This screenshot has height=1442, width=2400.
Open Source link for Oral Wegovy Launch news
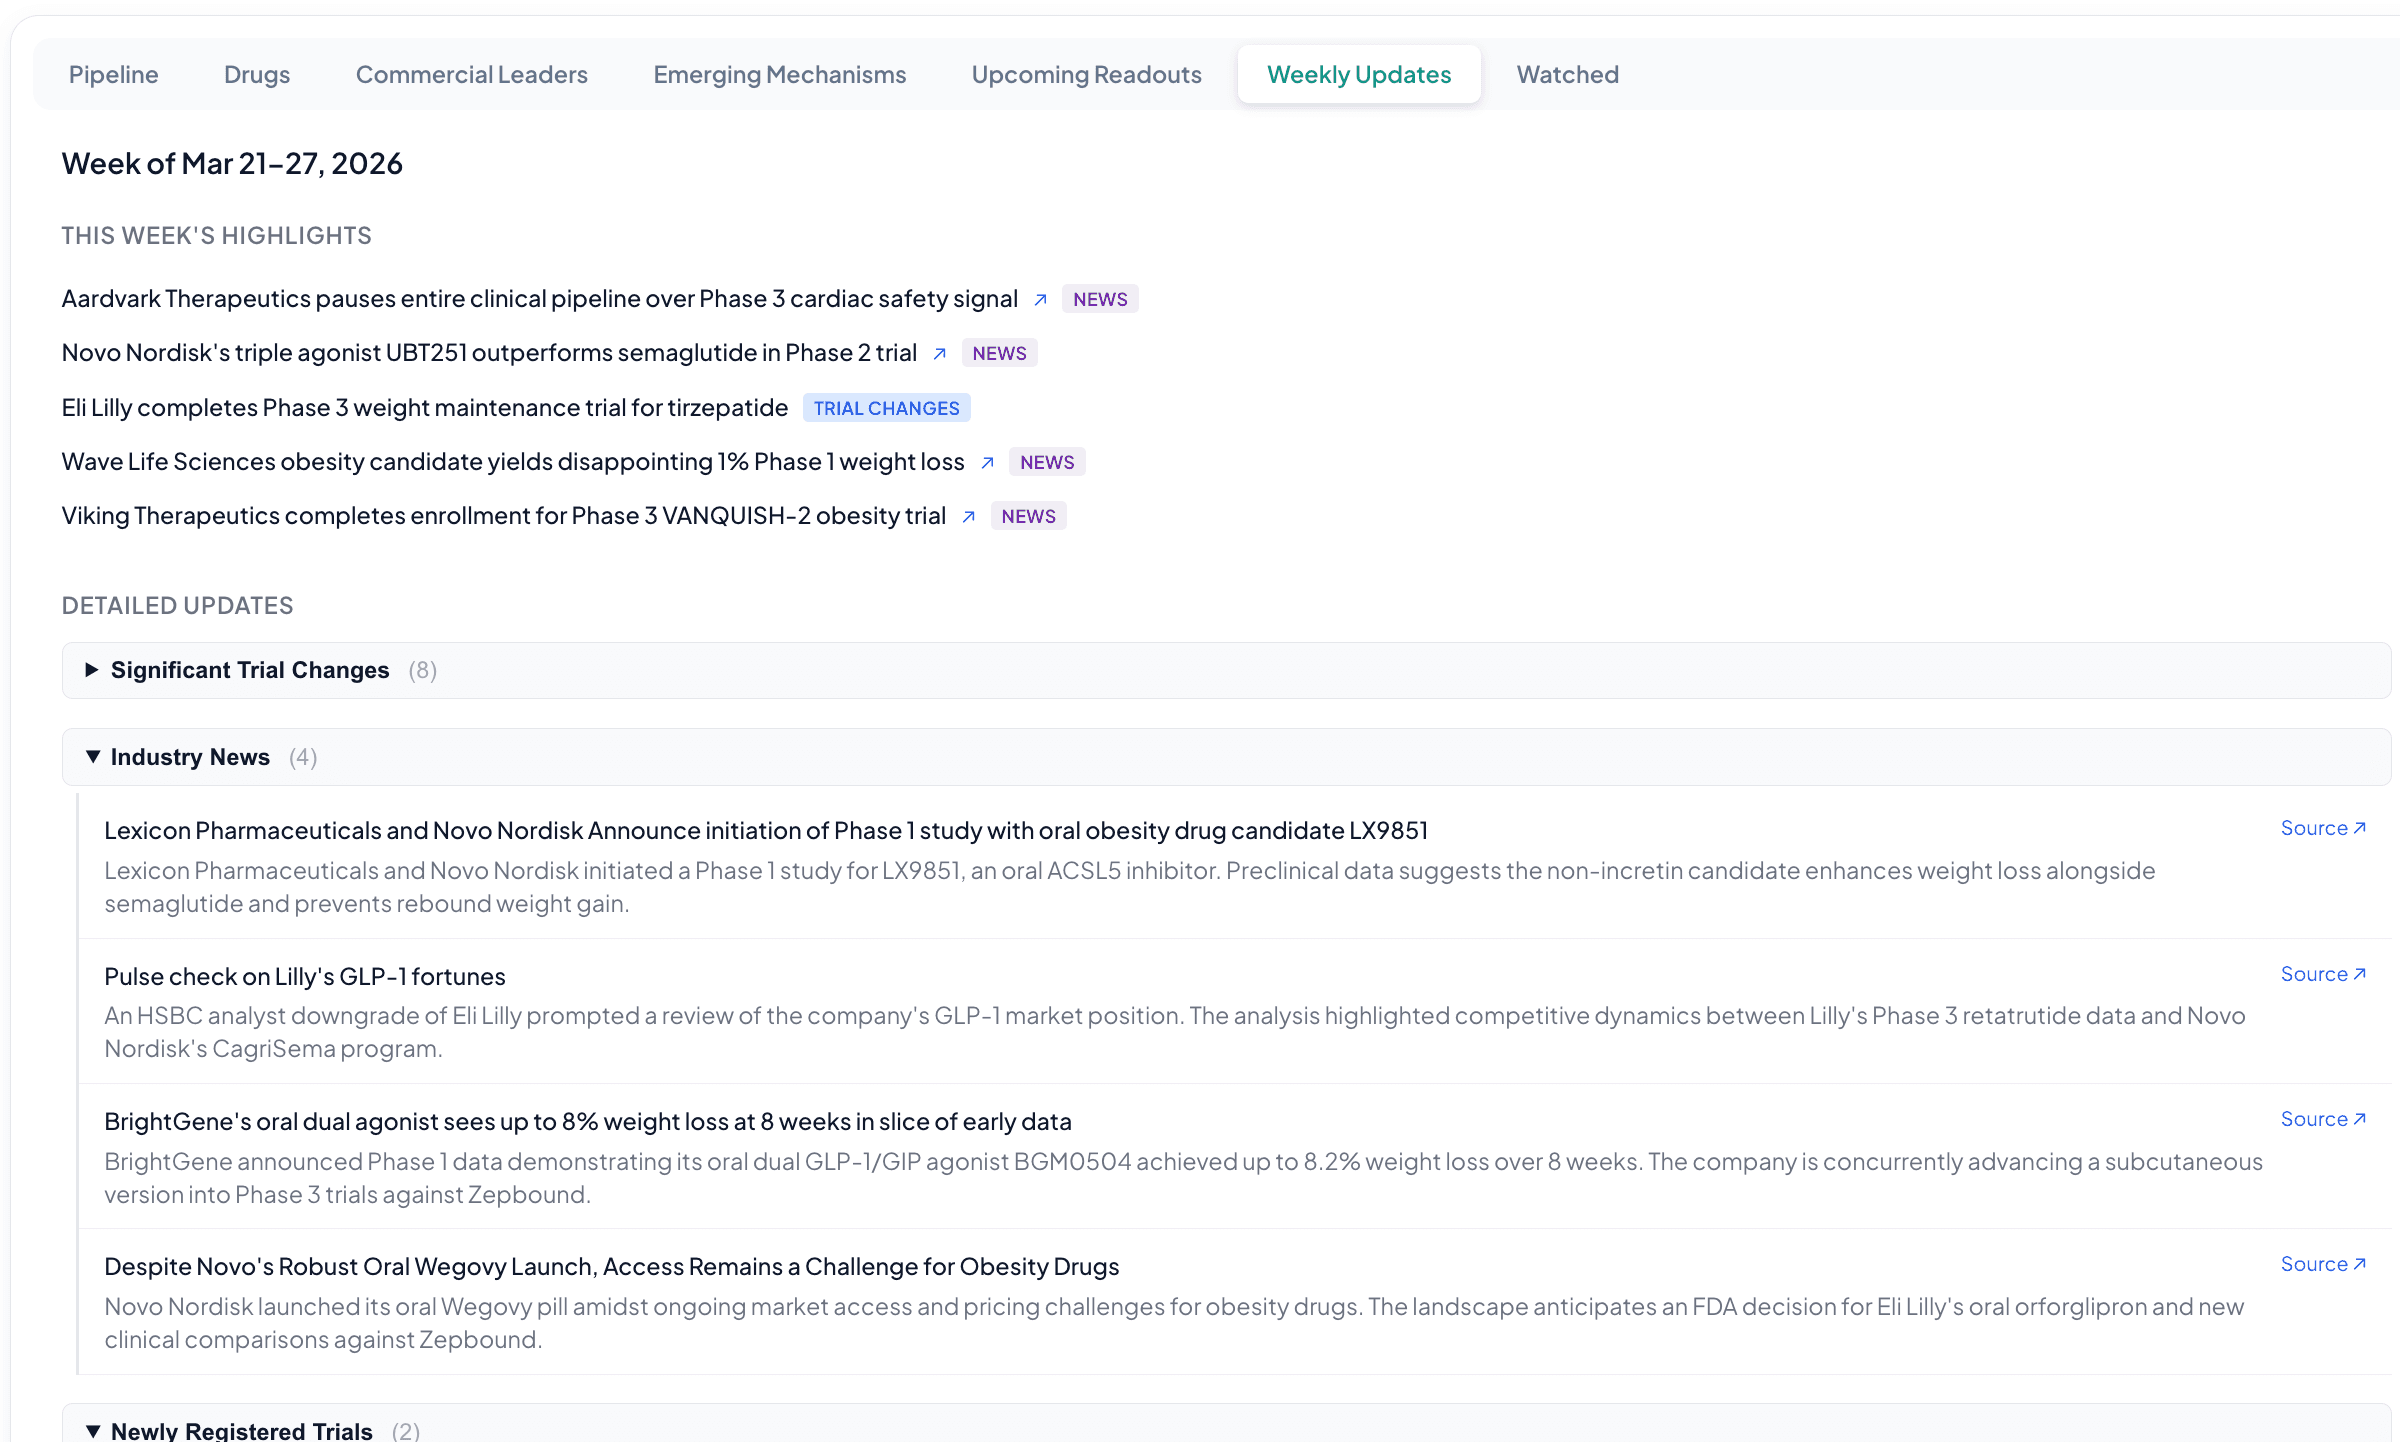[x=2323, y=1264]
